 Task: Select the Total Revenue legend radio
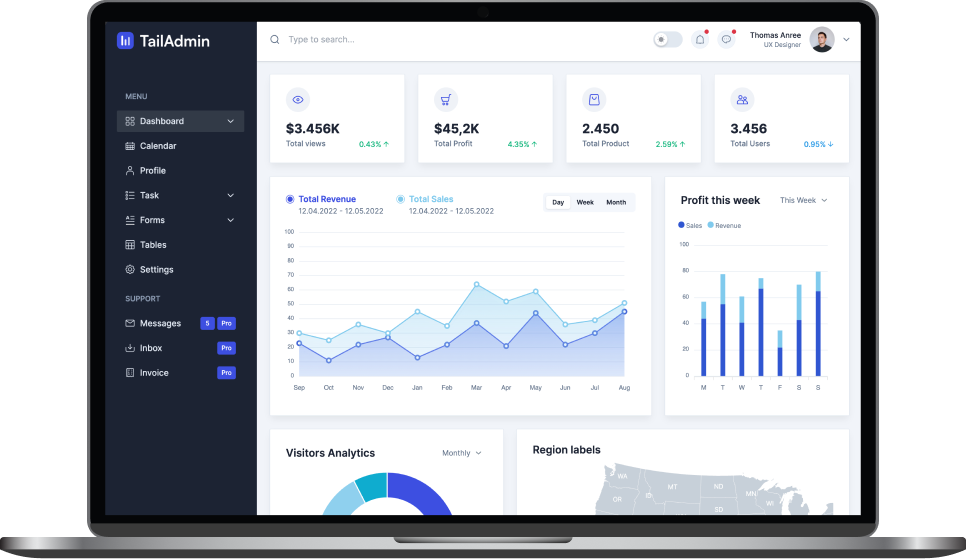[290, 199]
